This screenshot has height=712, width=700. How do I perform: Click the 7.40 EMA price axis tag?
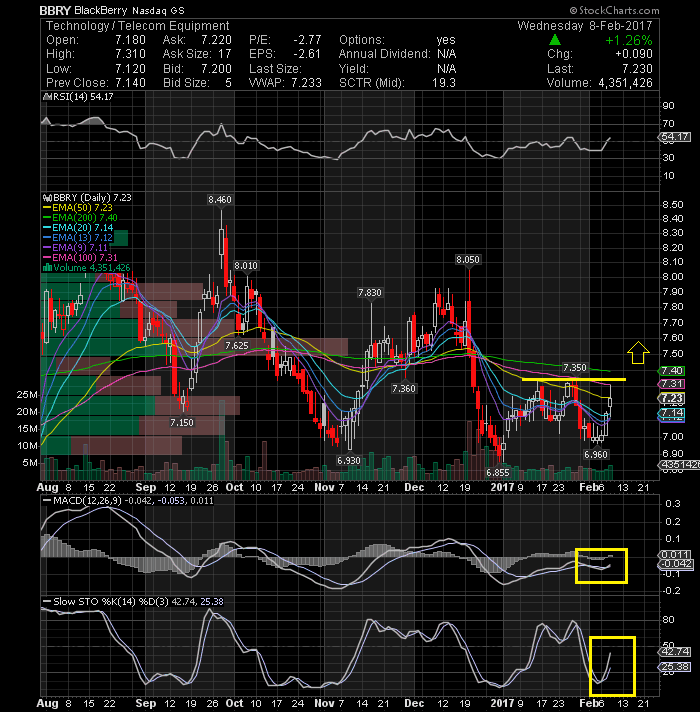click(671, 371)
